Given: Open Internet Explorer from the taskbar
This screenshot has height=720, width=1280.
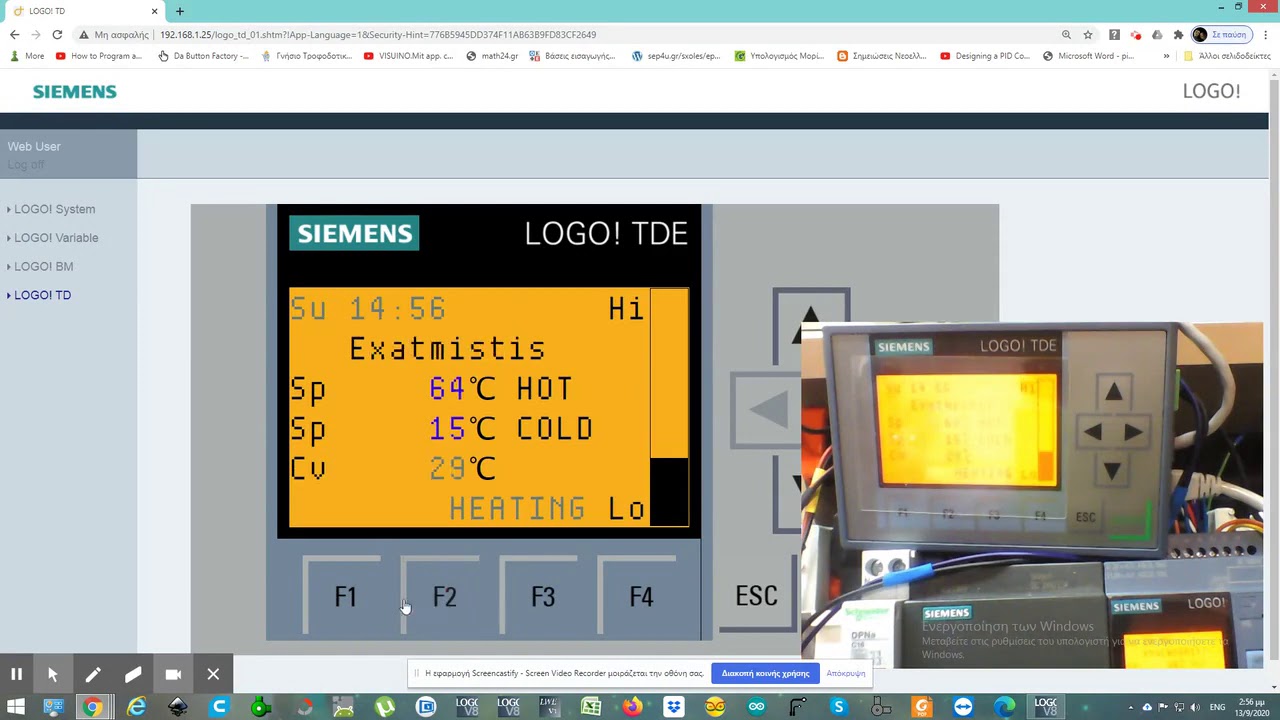Looking at the screenshot, I should [136, 707].
